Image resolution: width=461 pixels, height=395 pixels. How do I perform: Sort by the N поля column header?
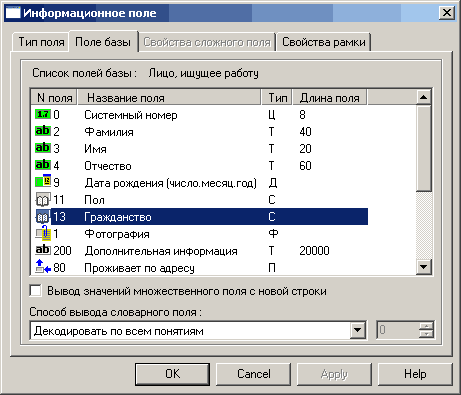[x=54, y=98]
